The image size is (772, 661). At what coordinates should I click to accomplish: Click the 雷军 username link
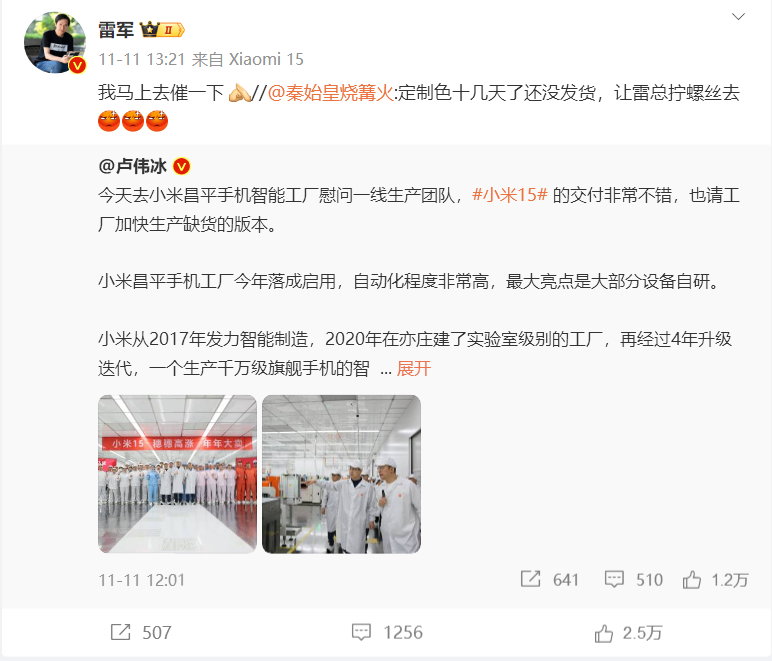(116, 30)
